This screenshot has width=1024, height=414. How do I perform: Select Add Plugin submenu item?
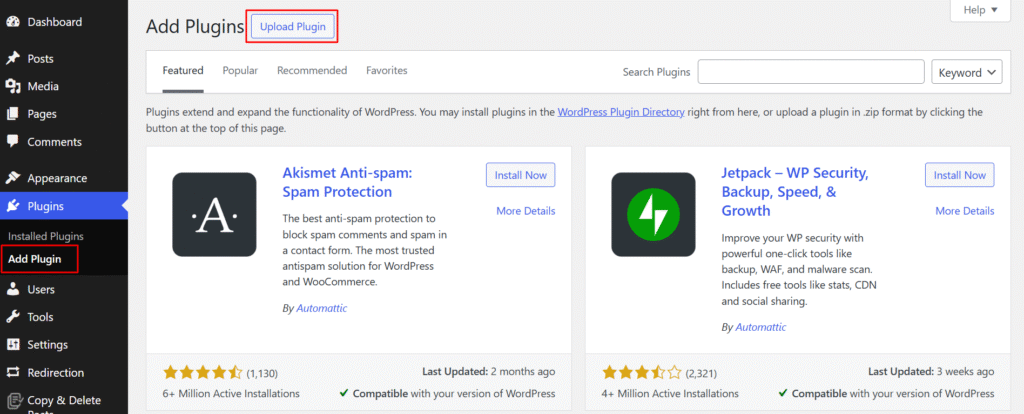tap(35, 259)
